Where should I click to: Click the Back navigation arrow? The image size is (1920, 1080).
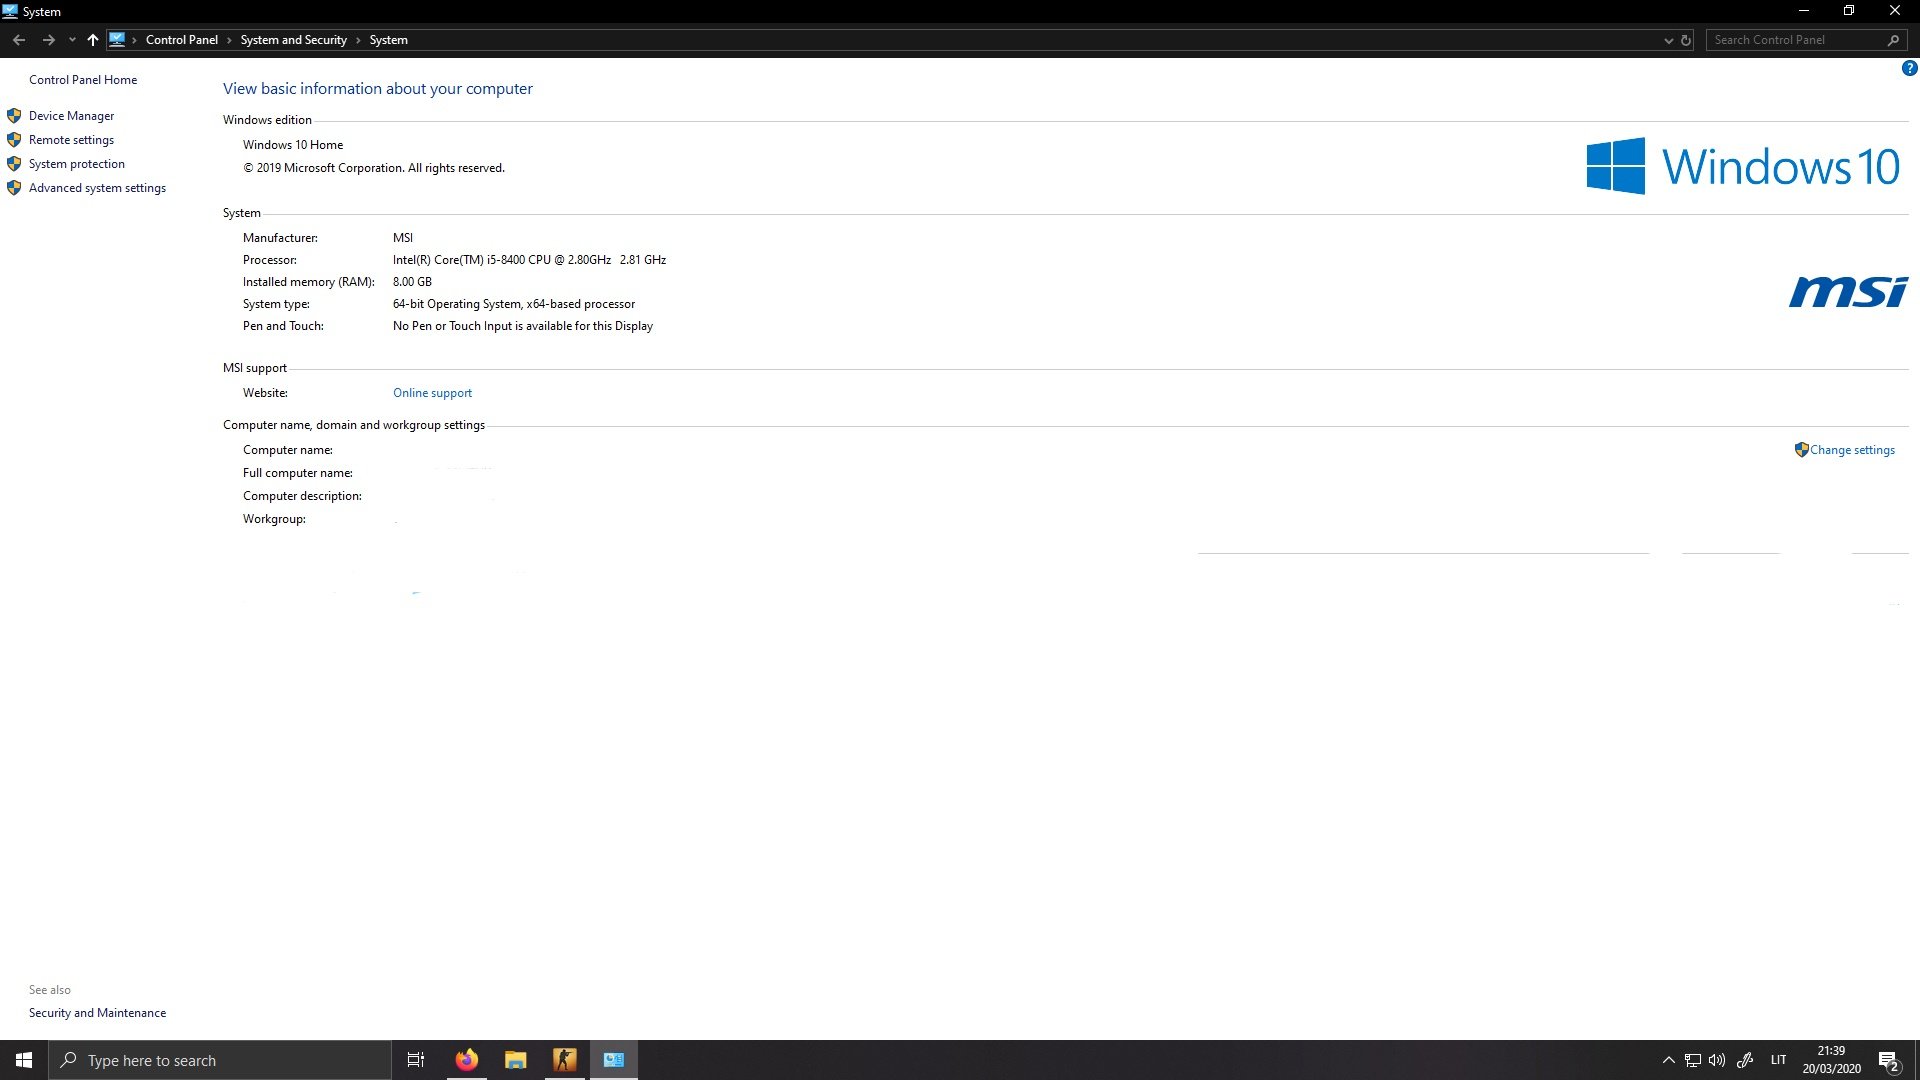coord(19,40)
